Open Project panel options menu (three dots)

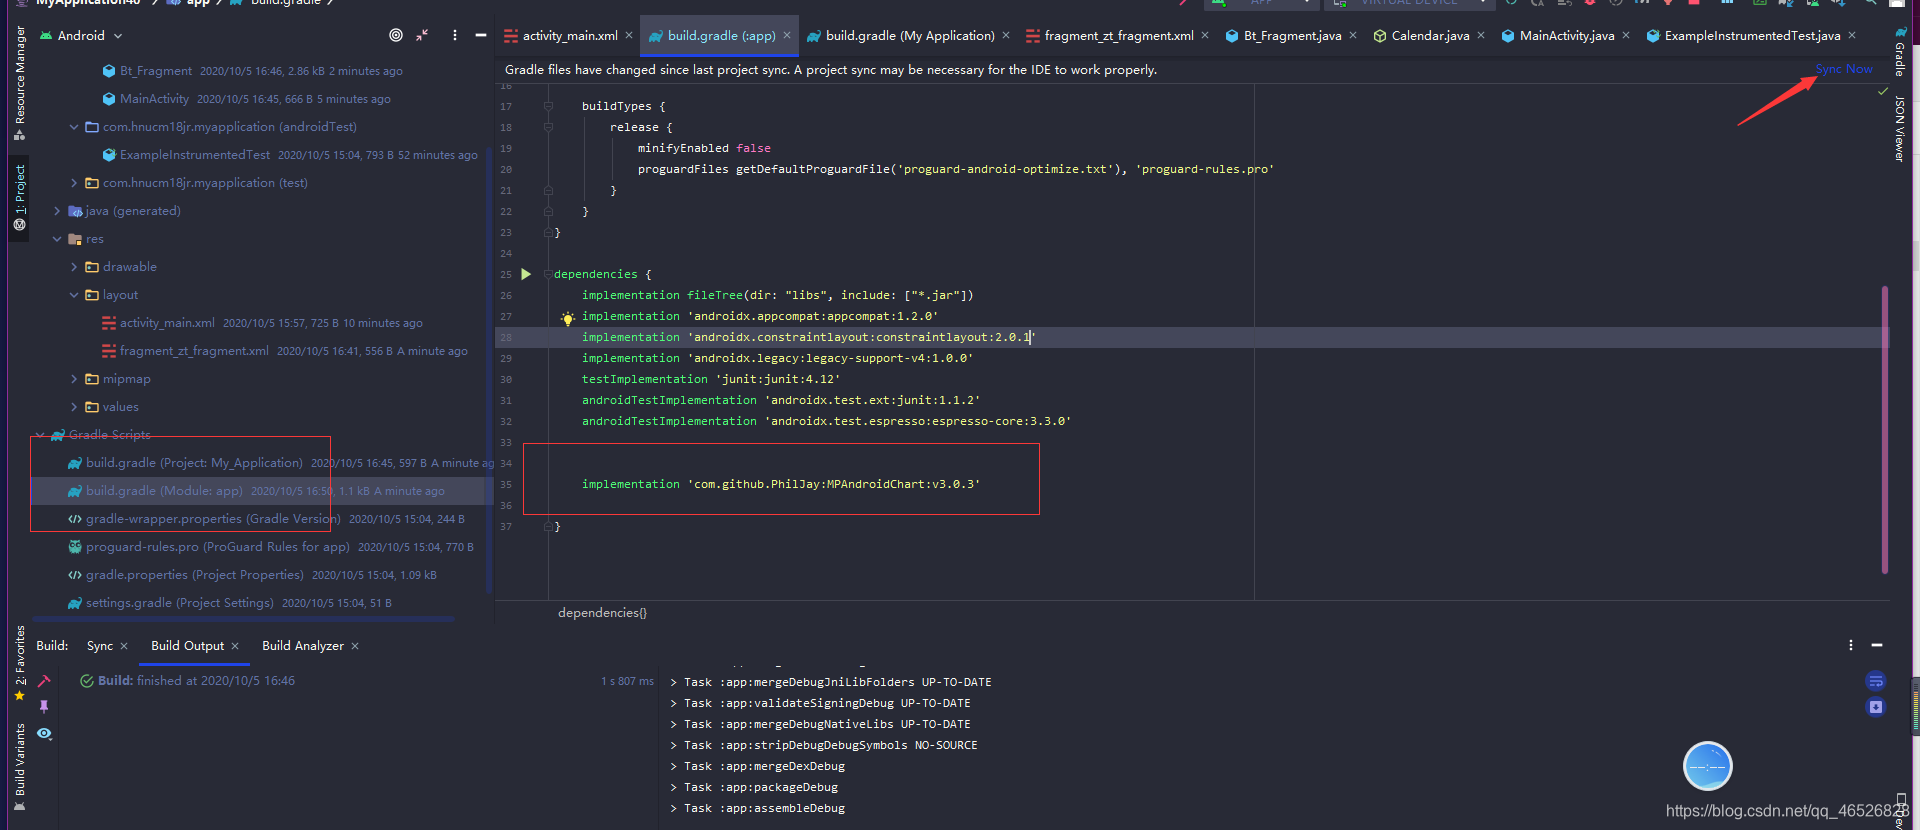[x=454, y=35]
